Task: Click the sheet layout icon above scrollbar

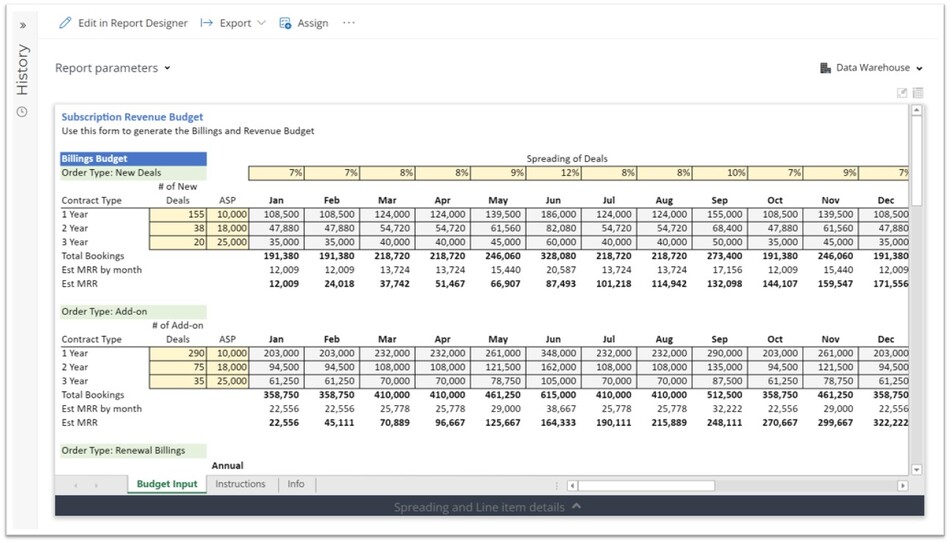Action: (917, 93)
